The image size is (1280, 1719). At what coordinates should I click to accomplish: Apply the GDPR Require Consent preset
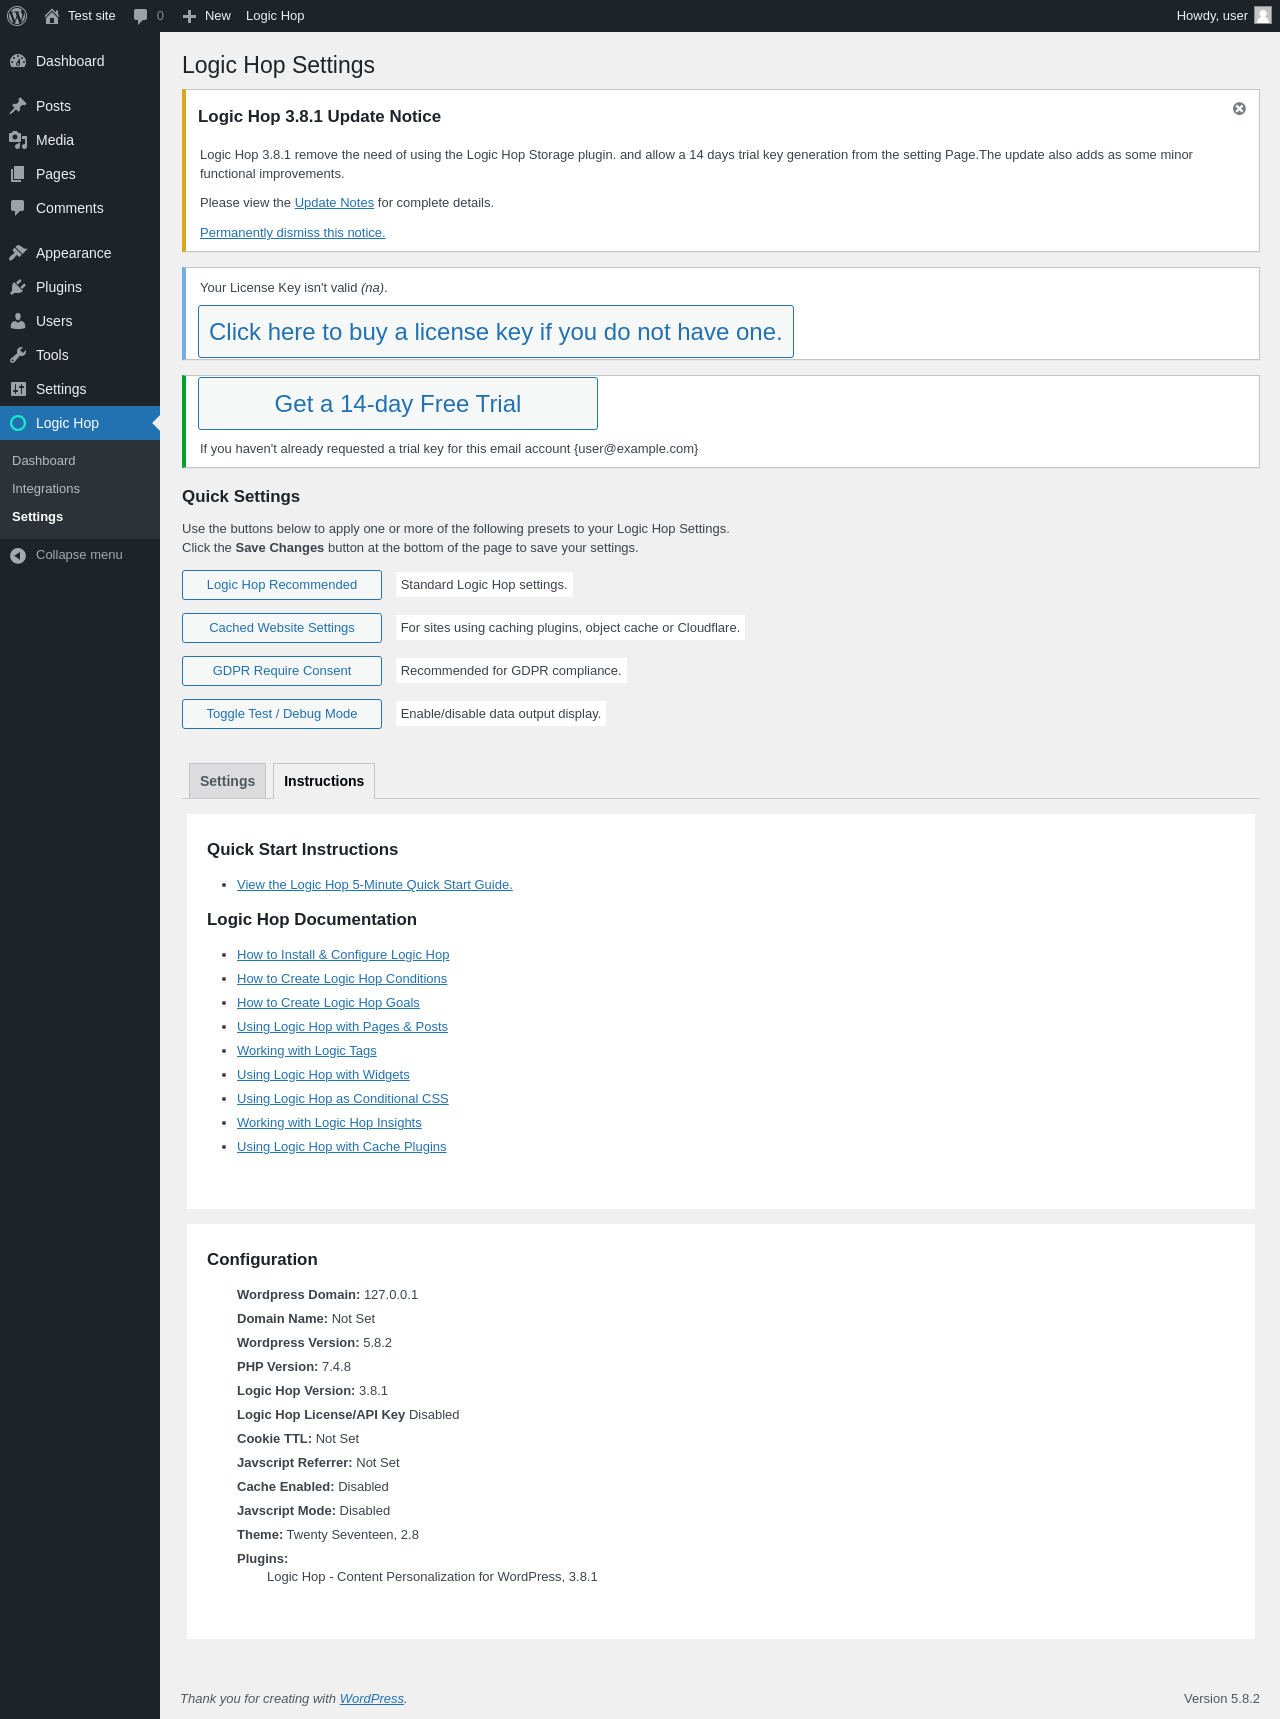pyautogui.click(x=282, y=671)
